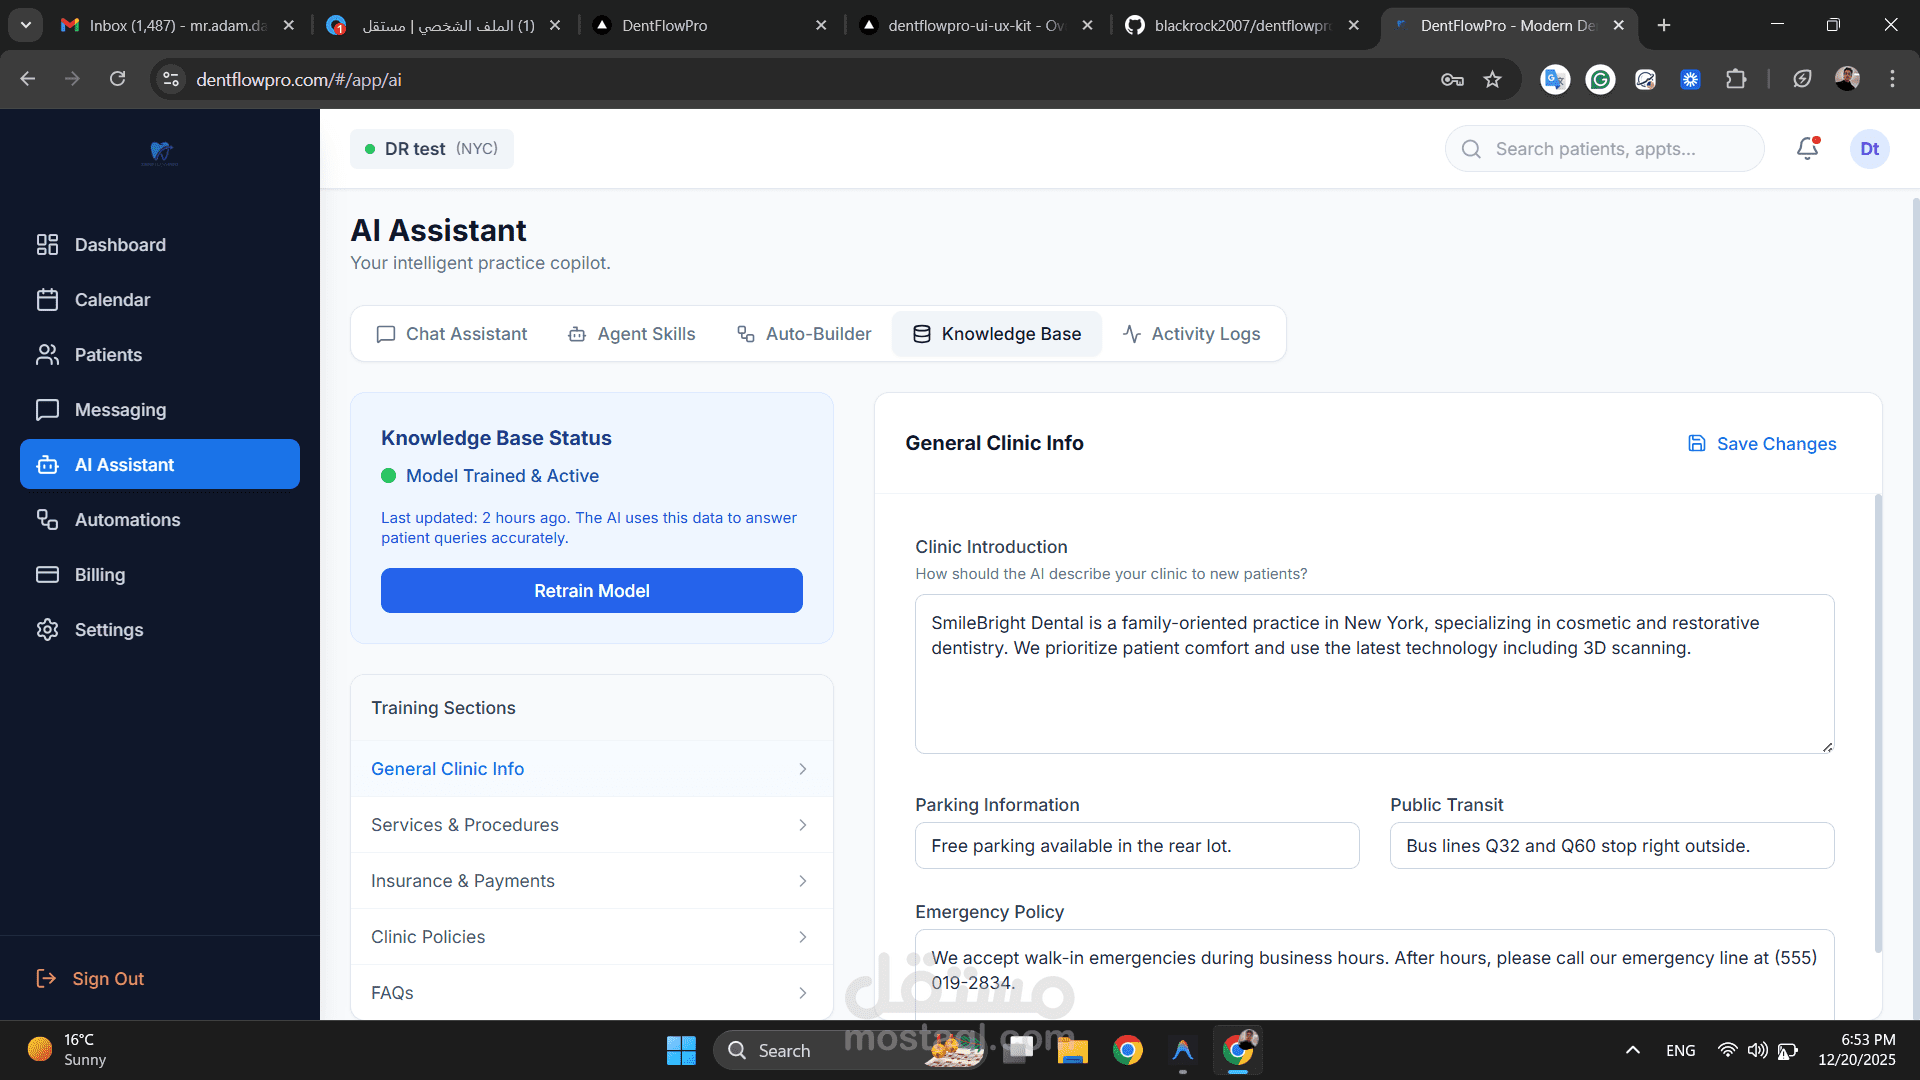Click the notification bell icon
1920x1080 pixels.
1807,149
